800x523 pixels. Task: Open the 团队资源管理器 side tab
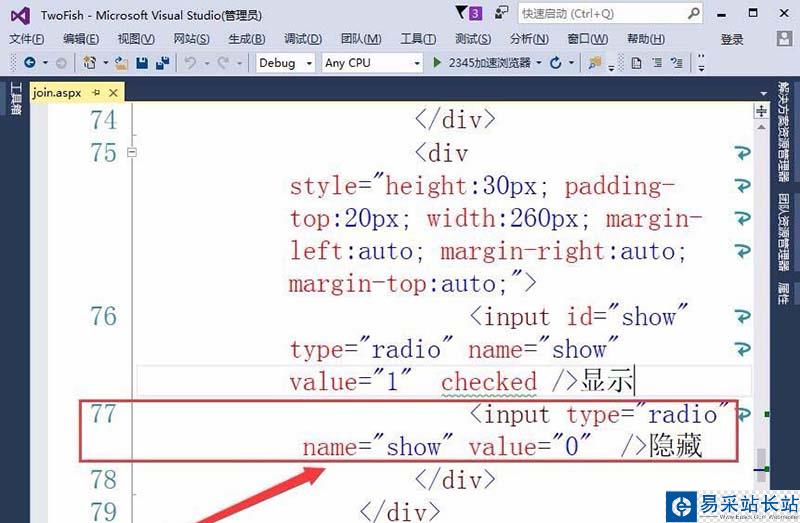click(783, 232)
